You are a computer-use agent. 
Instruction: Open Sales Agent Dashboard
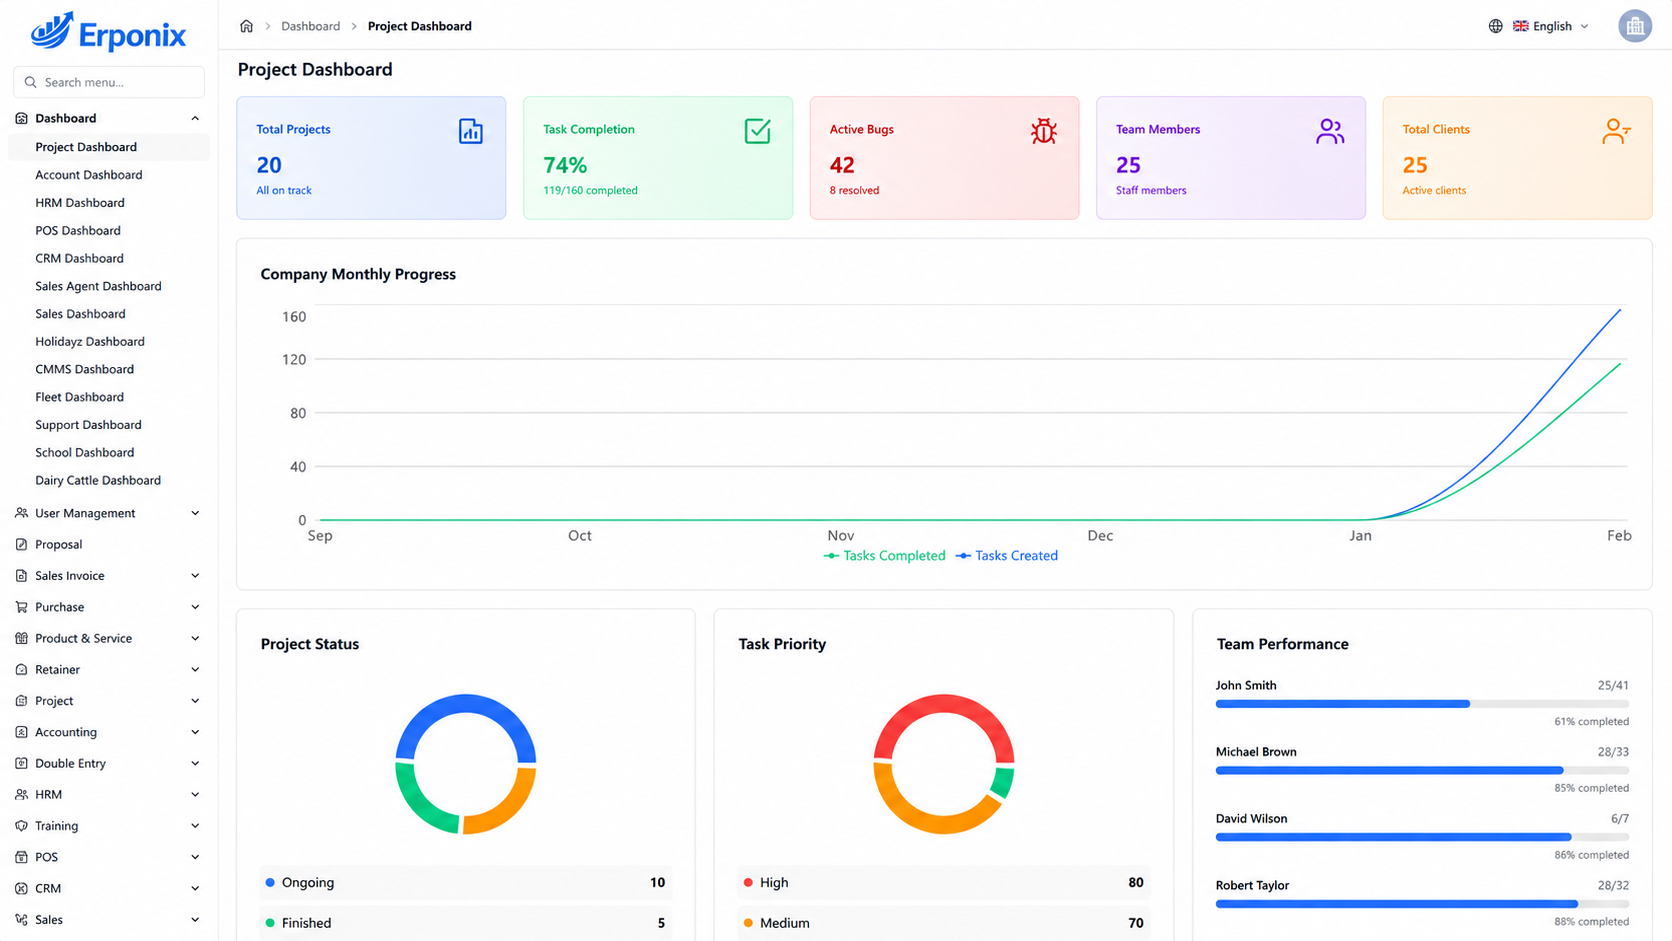pyautogui.click(x=98, y=286)
